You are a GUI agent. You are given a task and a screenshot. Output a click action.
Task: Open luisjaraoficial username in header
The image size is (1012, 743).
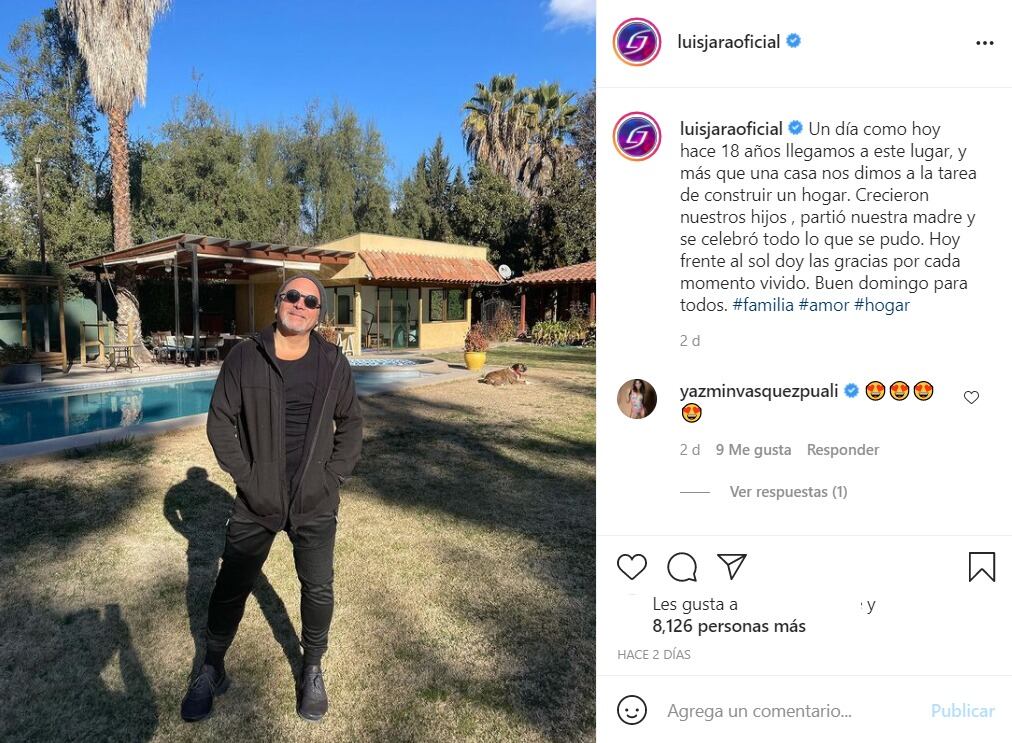pos(729,42)
